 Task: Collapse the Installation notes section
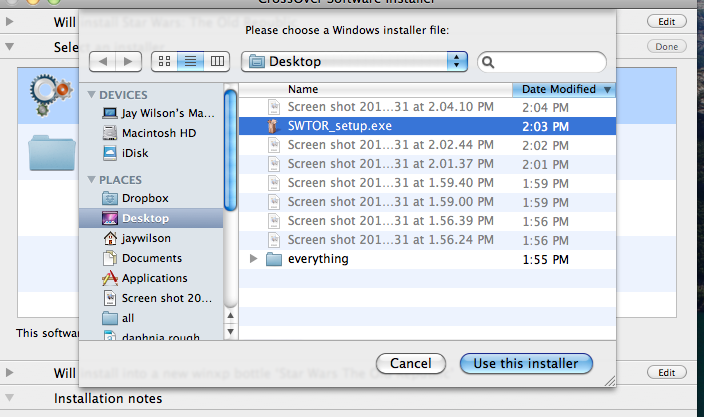9,397
